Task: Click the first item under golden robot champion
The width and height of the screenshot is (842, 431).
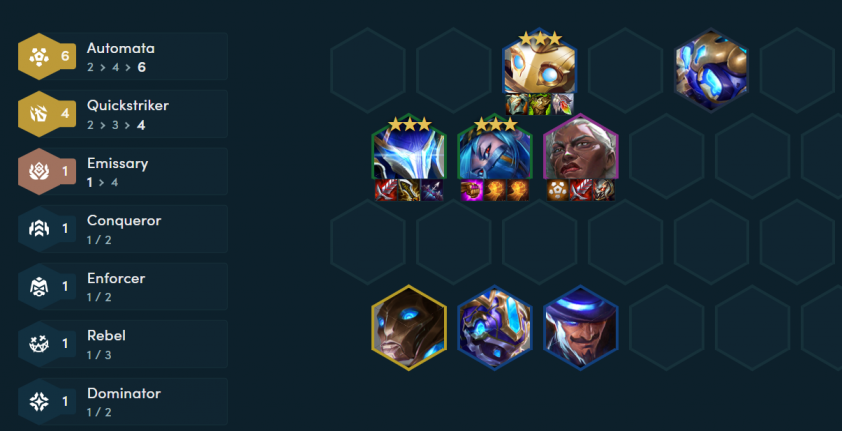Action: click(517, 104)
